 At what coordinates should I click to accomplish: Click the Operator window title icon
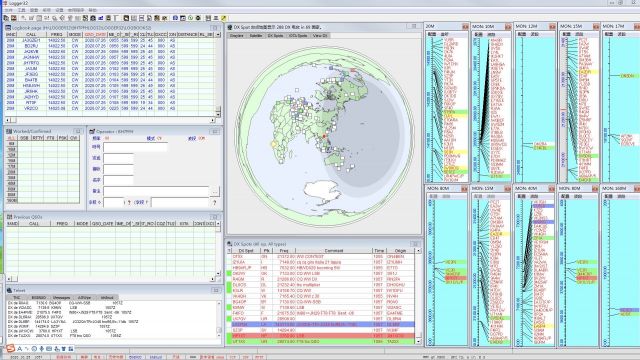coord(92,131)
